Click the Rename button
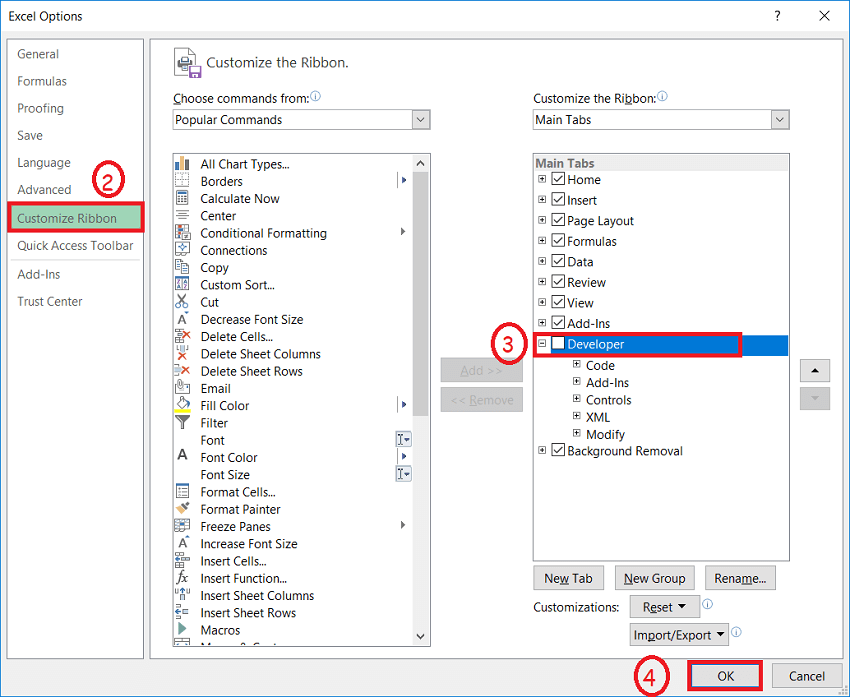This screenshot has height=697, width=850. (x=740, y=578)
